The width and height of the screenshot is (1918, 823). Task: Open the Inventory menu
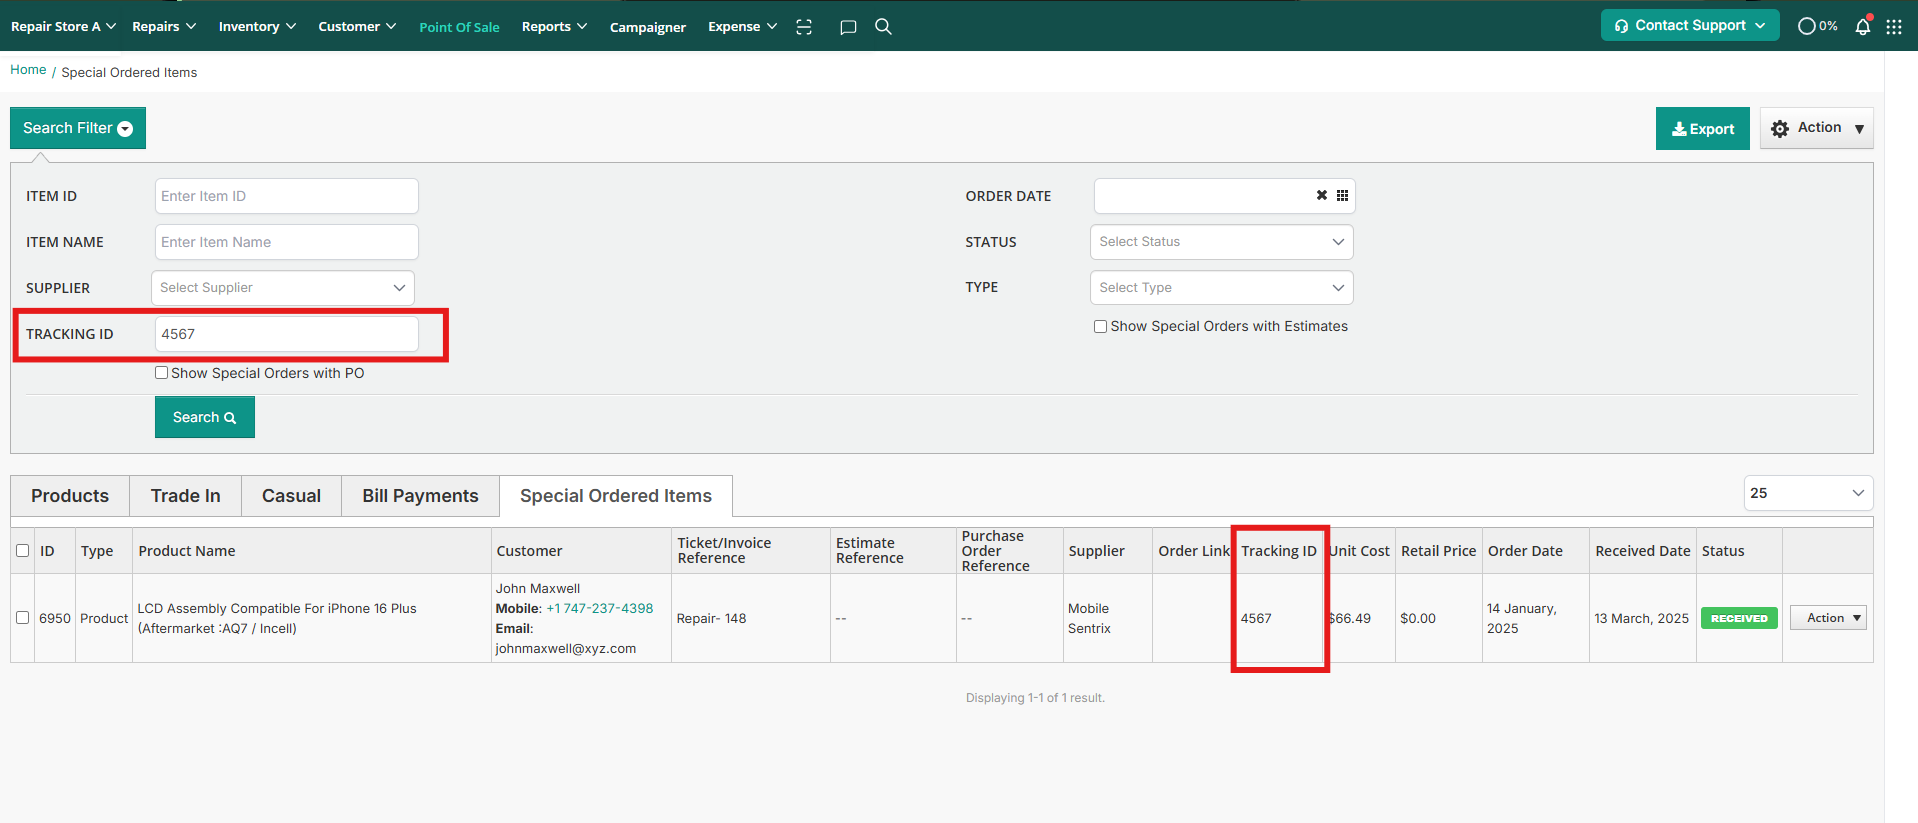click(x=257, y=27)
